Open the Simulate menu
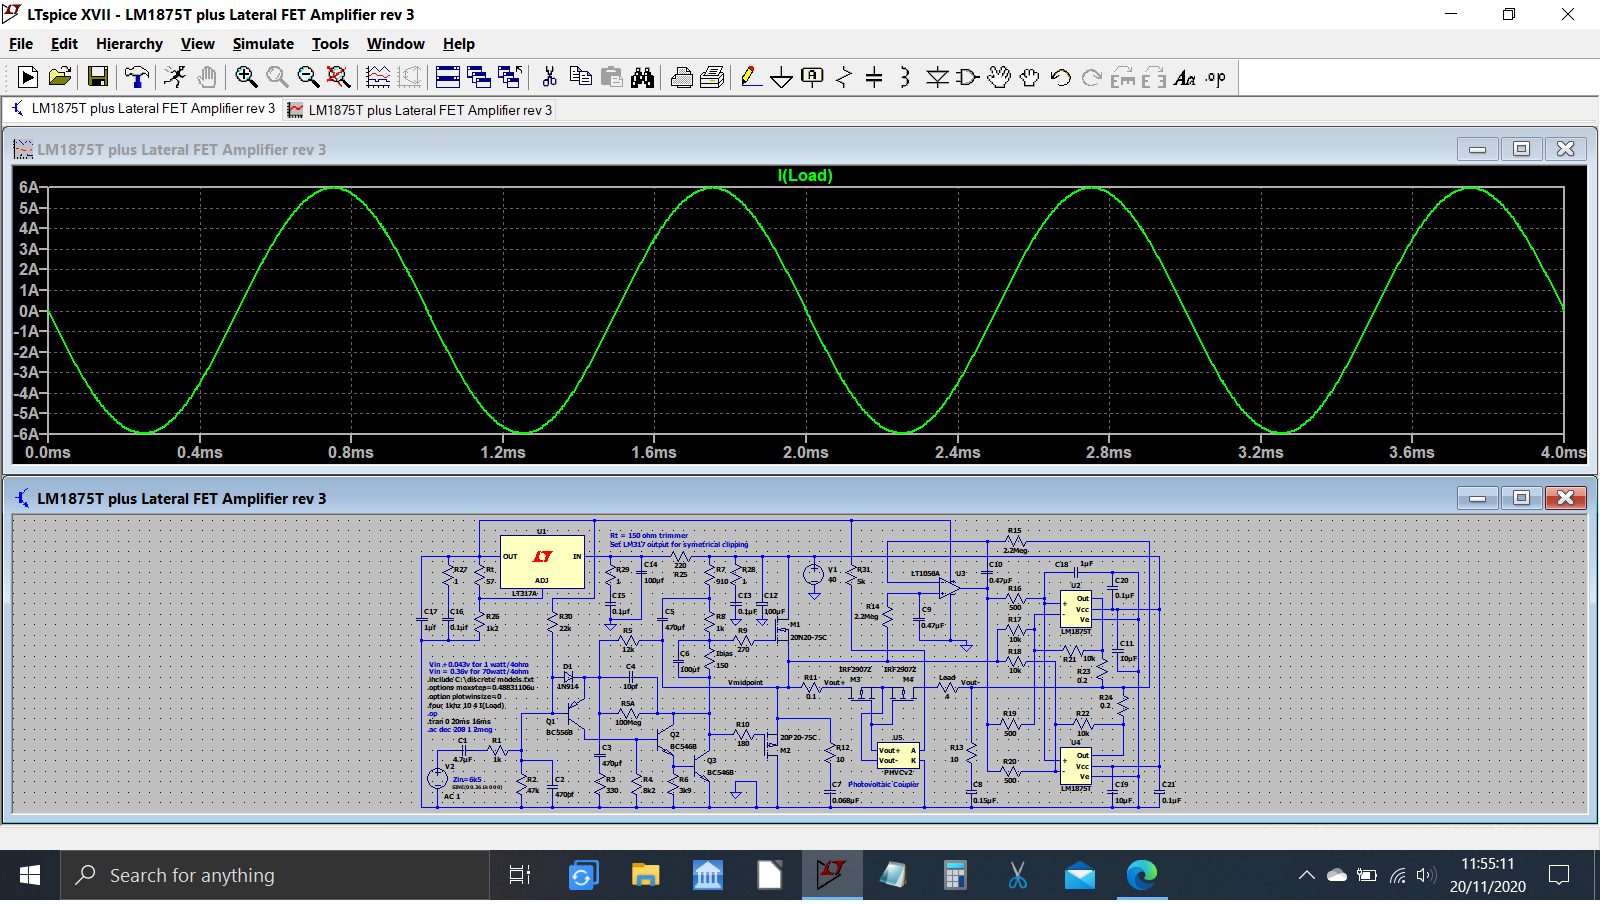The width and height of the screenshot is (1600, 904). point(263,44)
